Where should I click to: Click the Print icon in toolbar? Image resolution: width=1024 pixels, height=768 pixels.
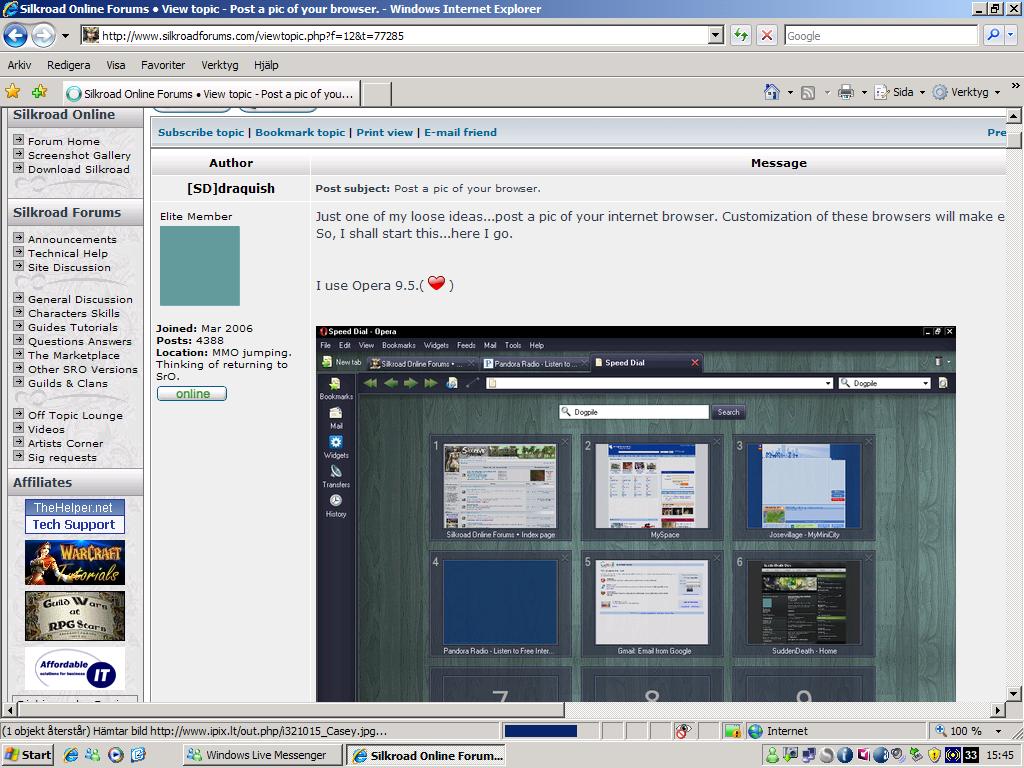pos(845,92)
